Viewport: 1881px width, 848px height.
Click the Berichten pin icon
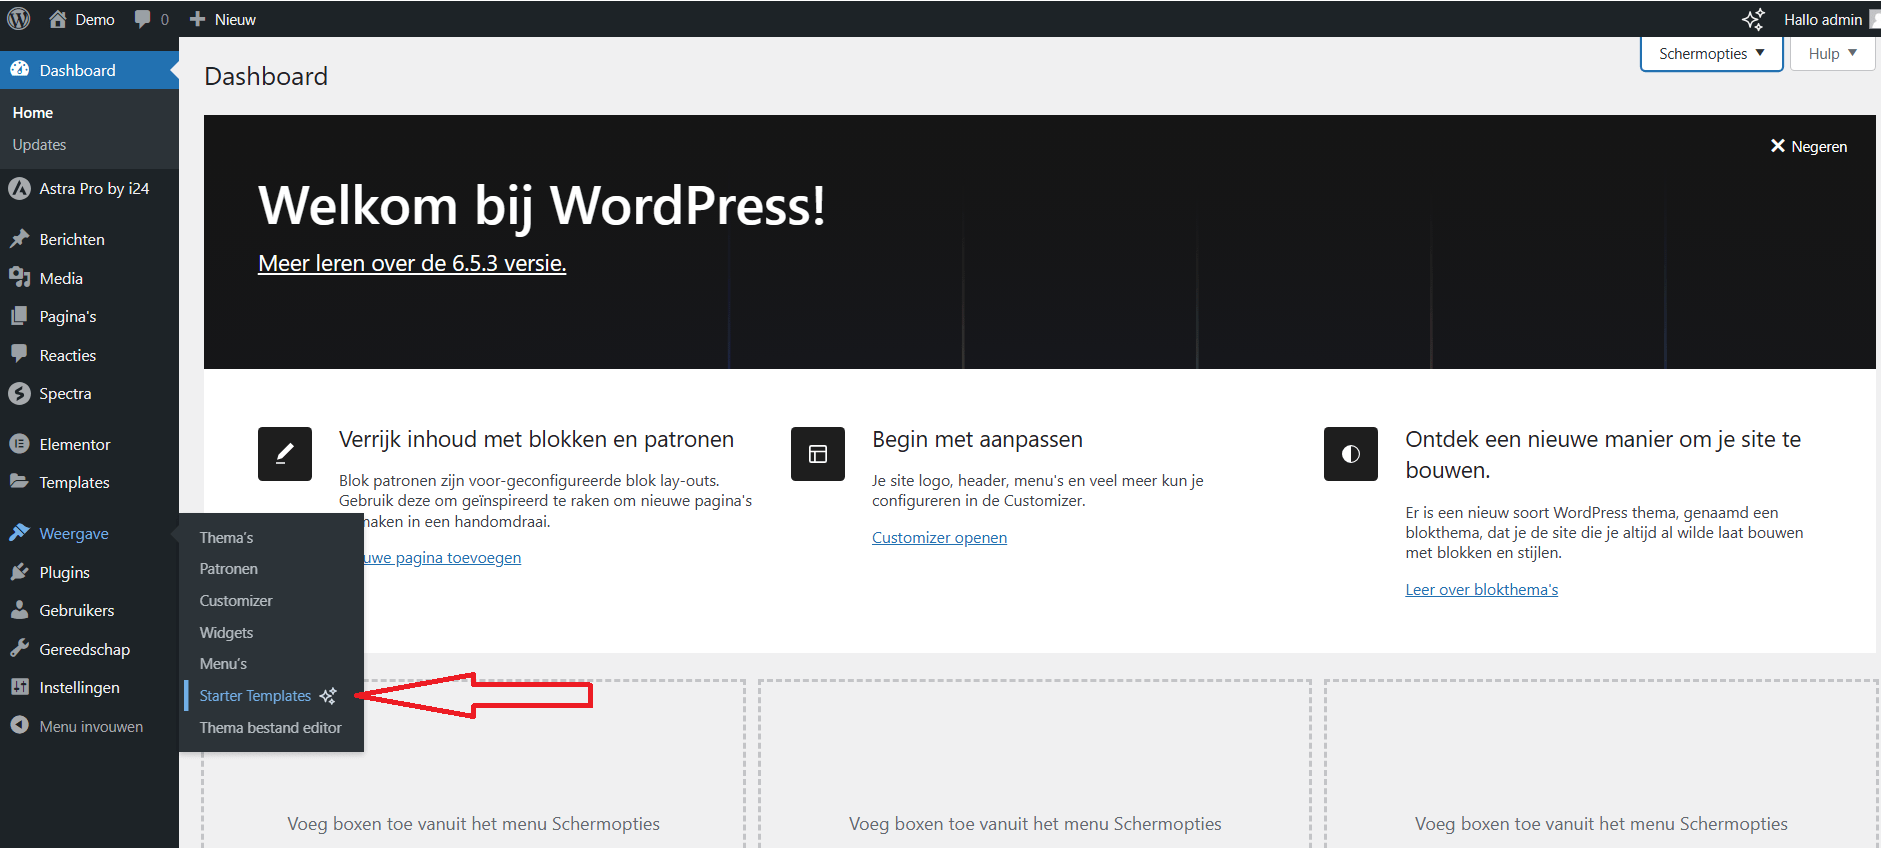pos(19,239)
